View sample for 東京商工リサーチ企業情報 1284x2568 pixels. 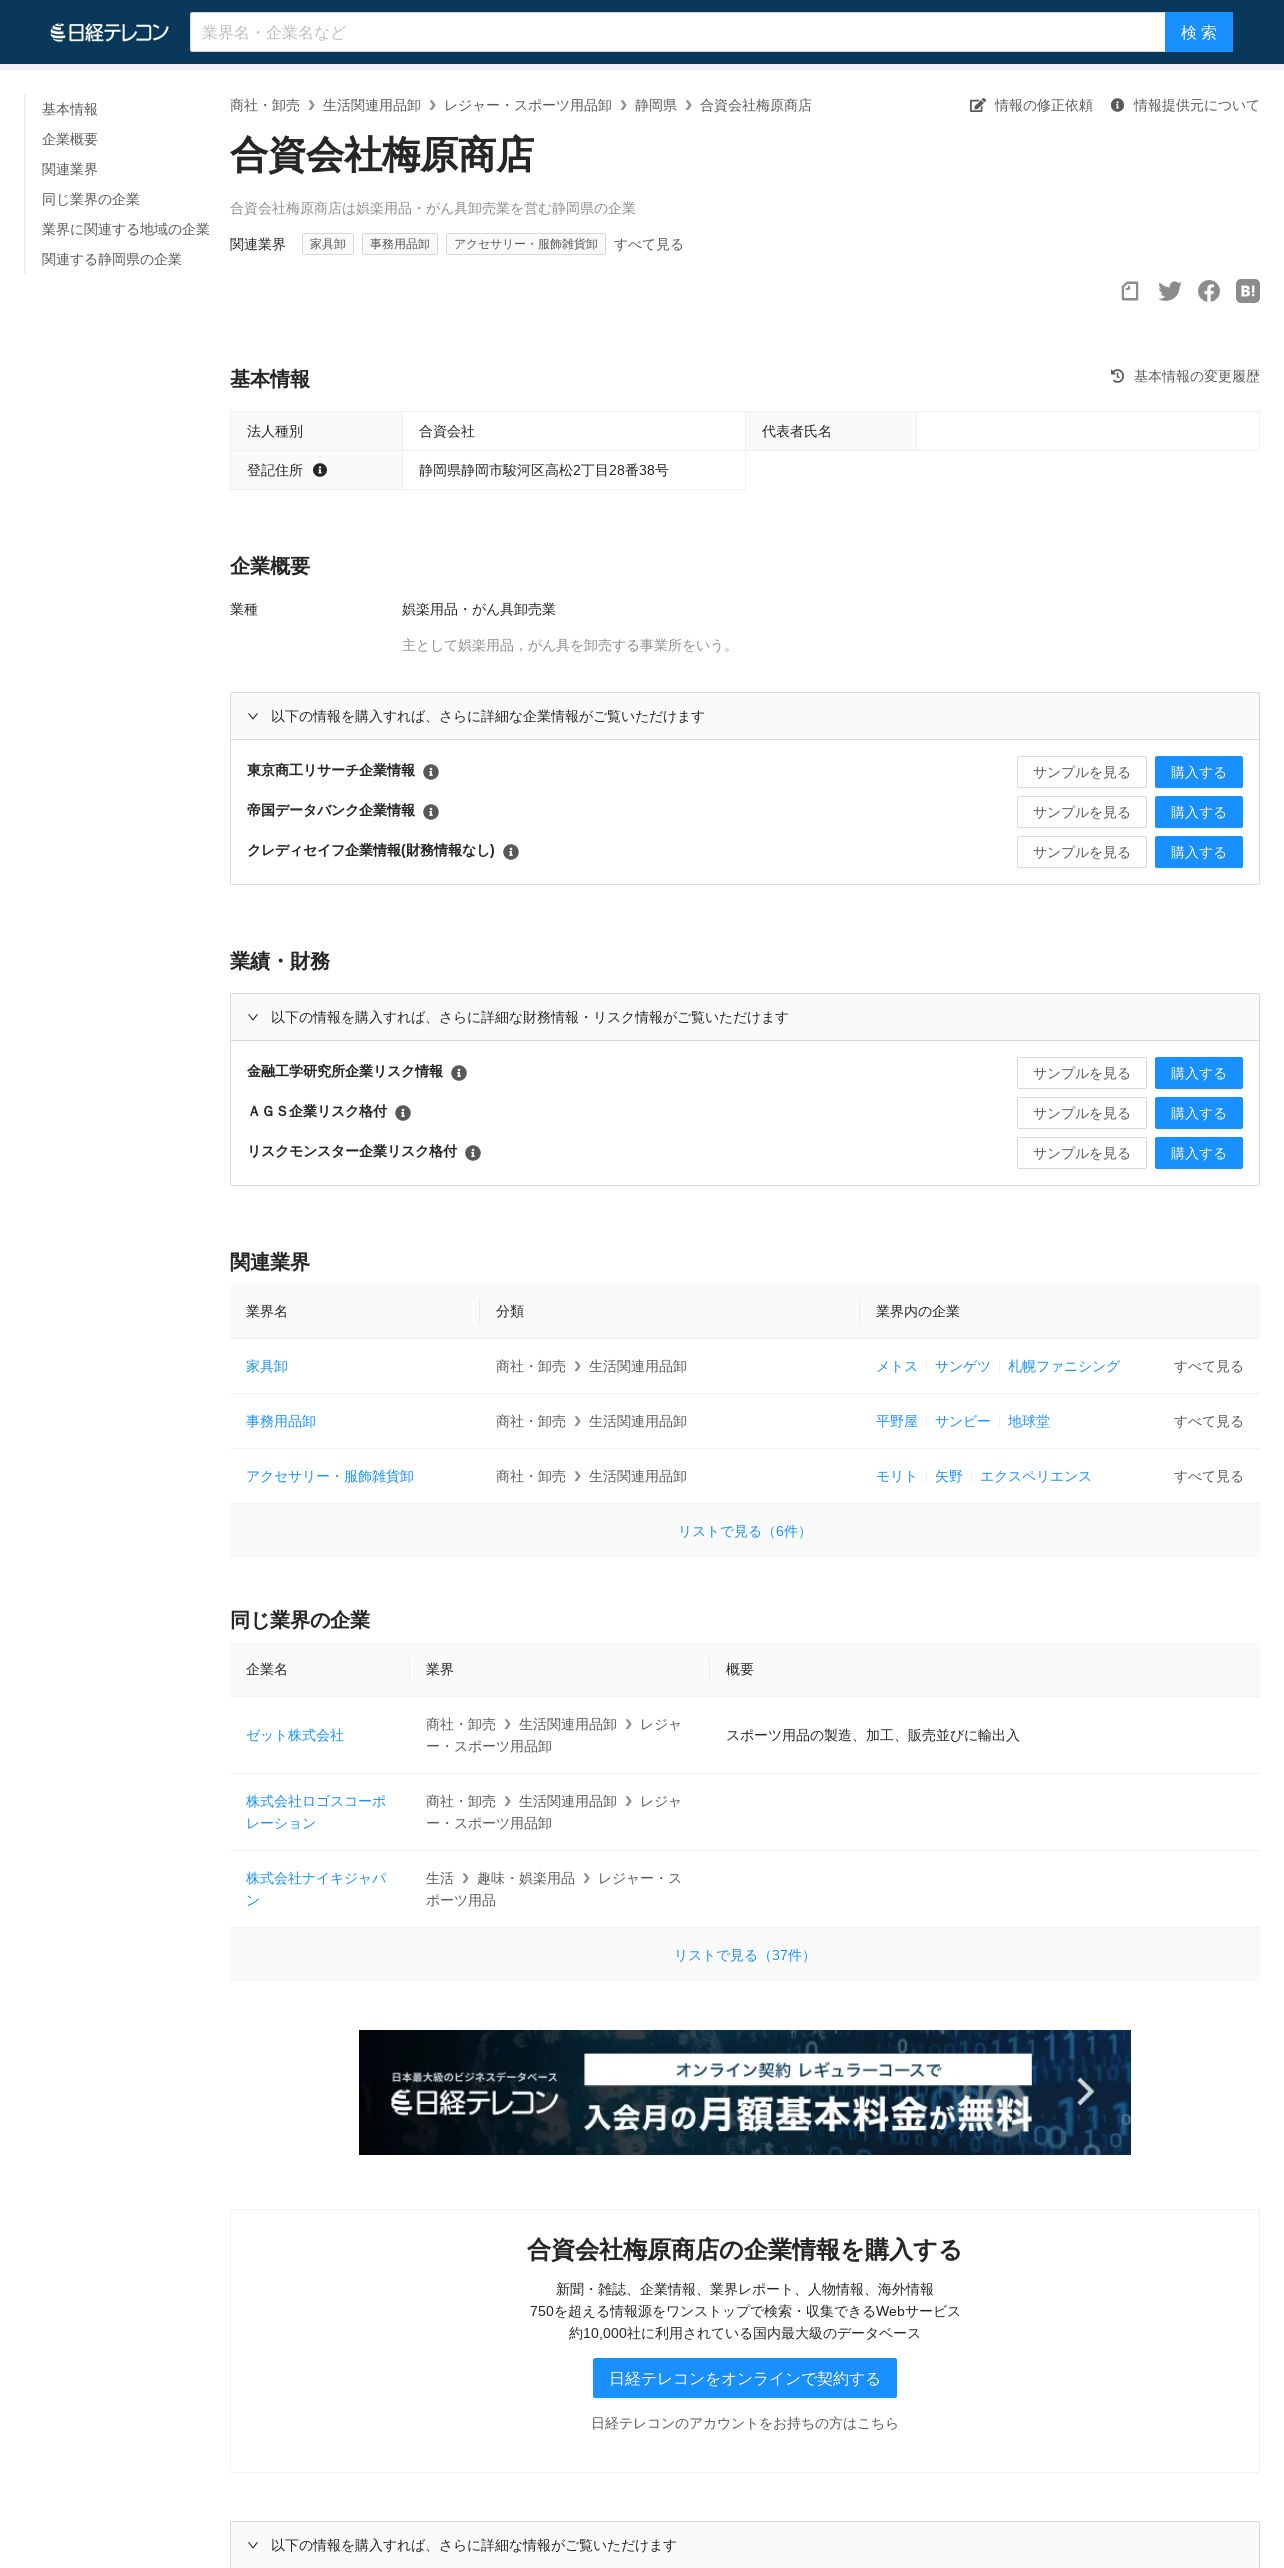point(1082,772)
